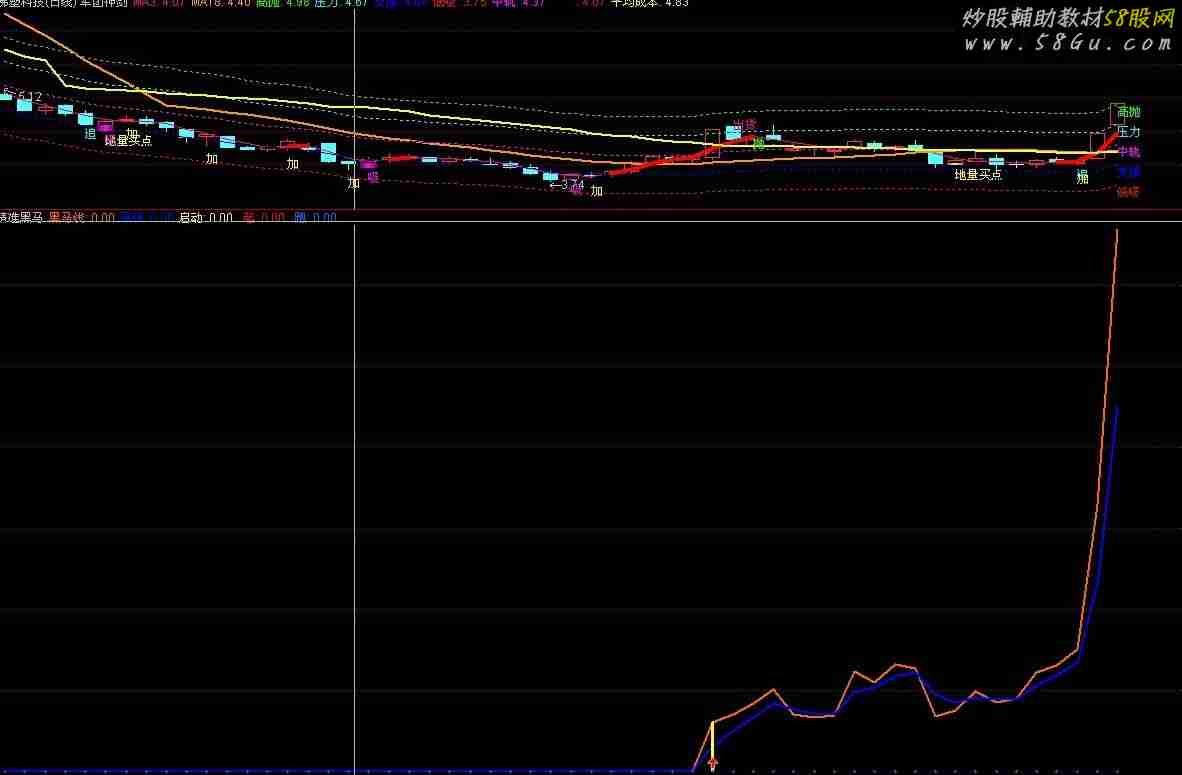
Task: Click the 中轨 middle band label
Action: pos(1128,152)
